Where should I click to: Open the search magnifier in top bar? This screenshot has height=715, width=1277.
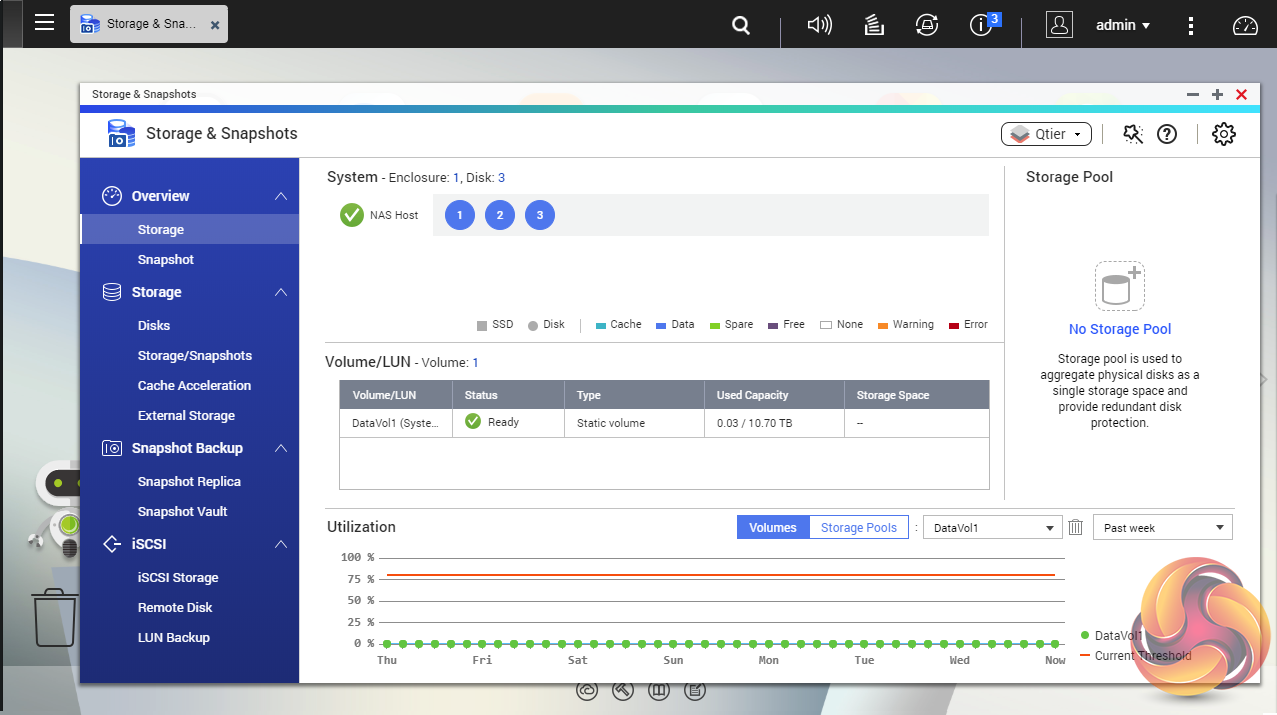click(x=740, y=25)
